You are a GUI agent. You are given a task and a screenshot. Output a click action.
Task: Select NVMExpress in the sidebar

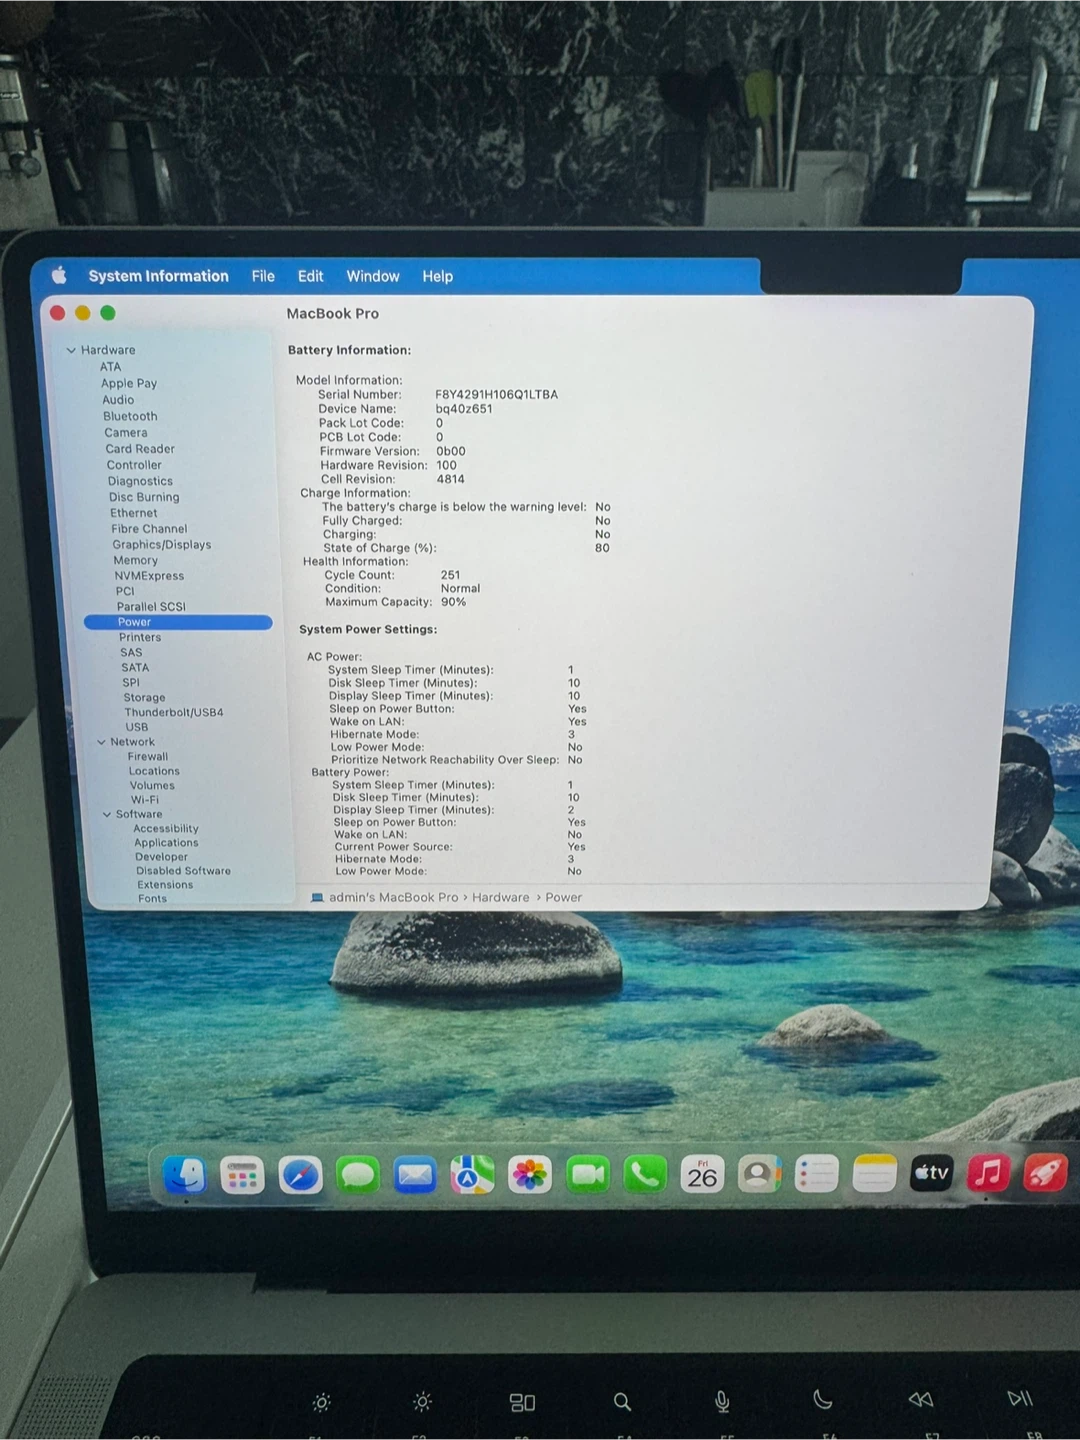(149, 576)
